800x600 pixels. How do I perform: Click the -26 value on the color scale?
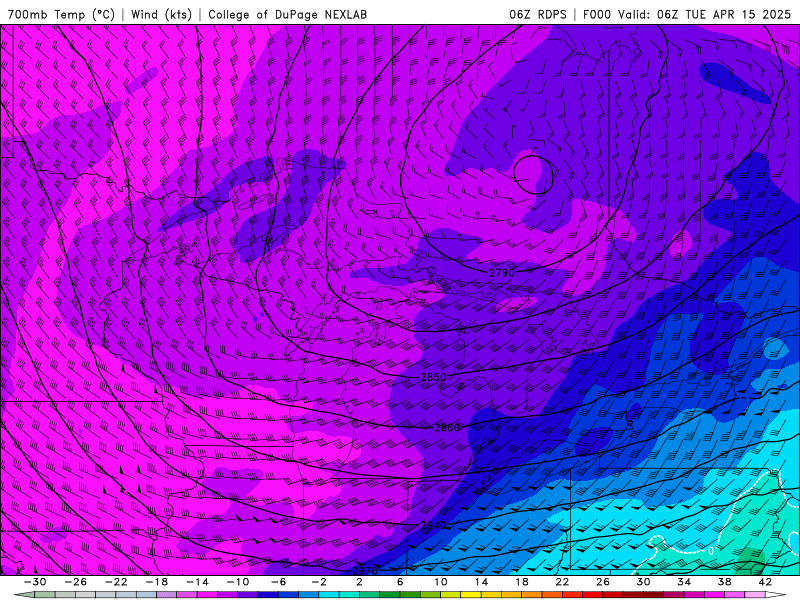(76, 582)
